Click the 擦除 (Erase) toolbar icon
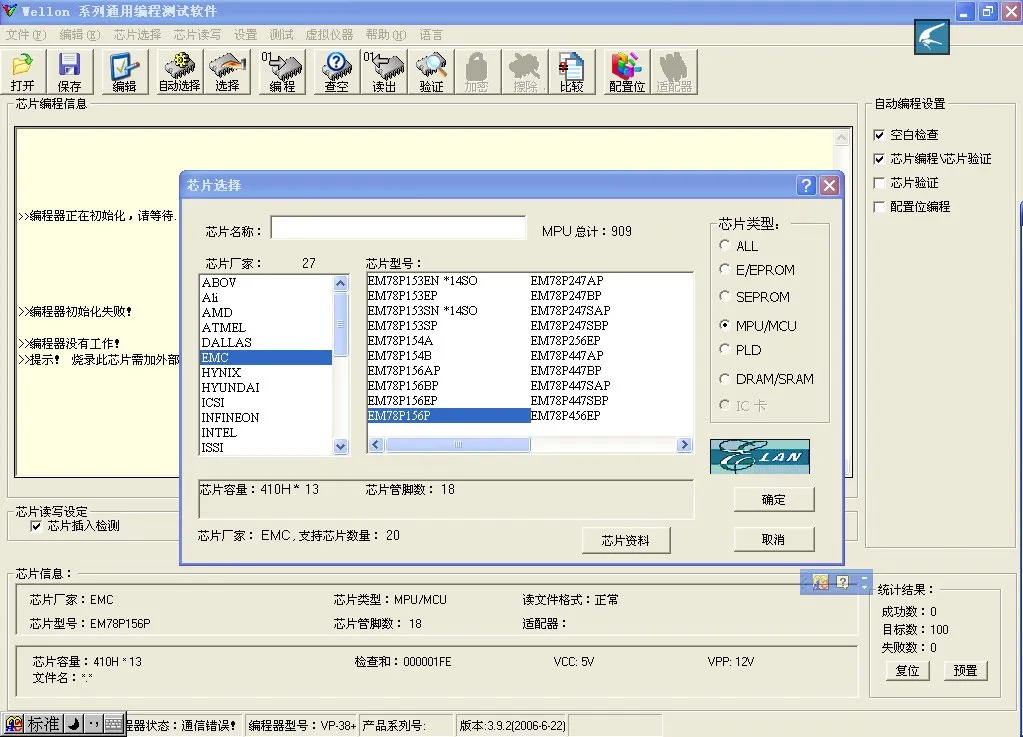 click(x=525, y=72)
